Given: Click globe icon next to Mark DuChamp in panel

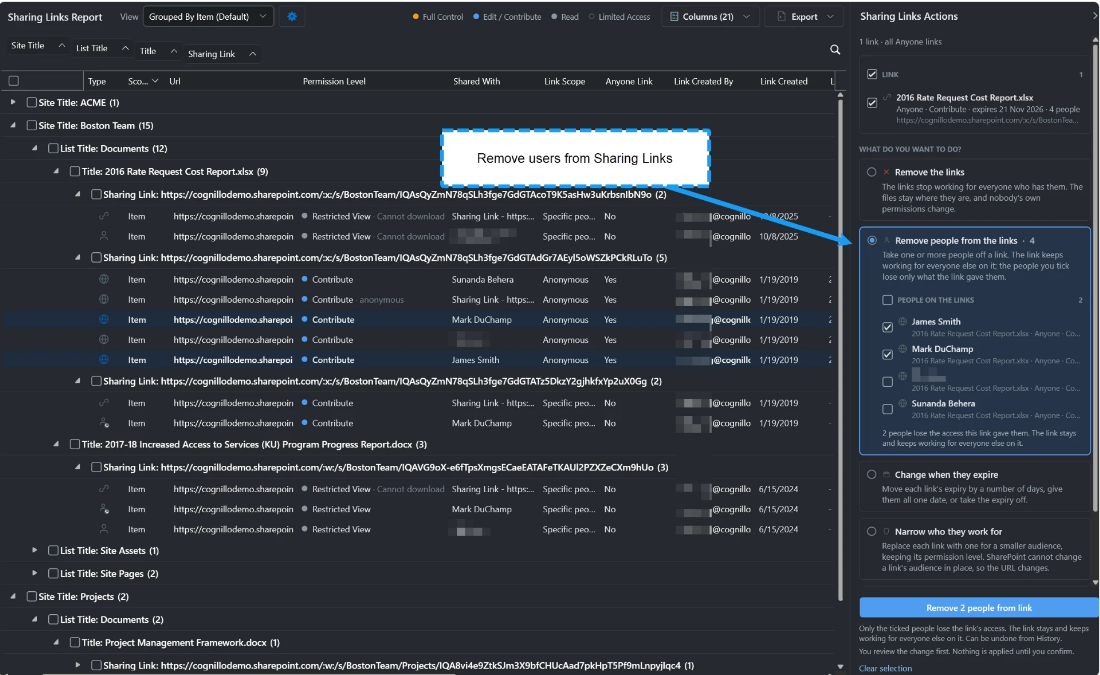Looking at the screenshot, I should click(903, 349).
